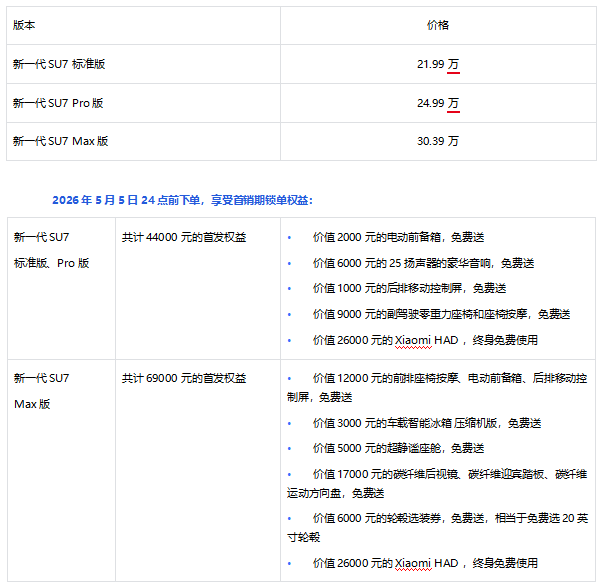This screenshot has height=586, width=602.
Task: Click '标准版、Pro 版' in benefits table
Action: (51, 263)
